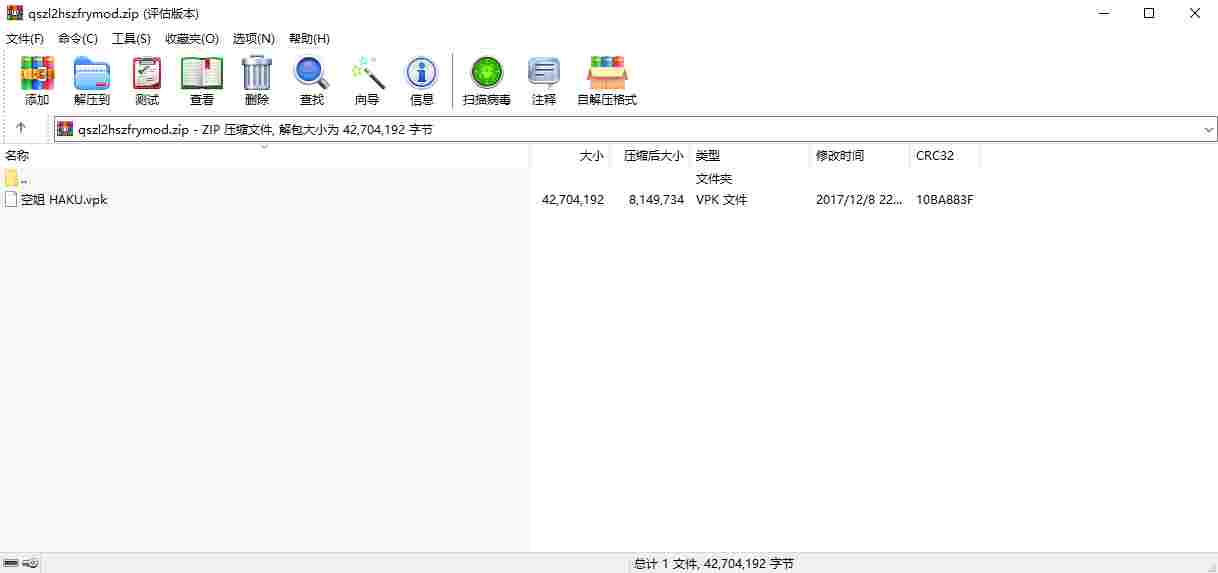Sort by the CRC32 column header
This screenshot has width=1218, height=573.
click(x=945, y=156)
